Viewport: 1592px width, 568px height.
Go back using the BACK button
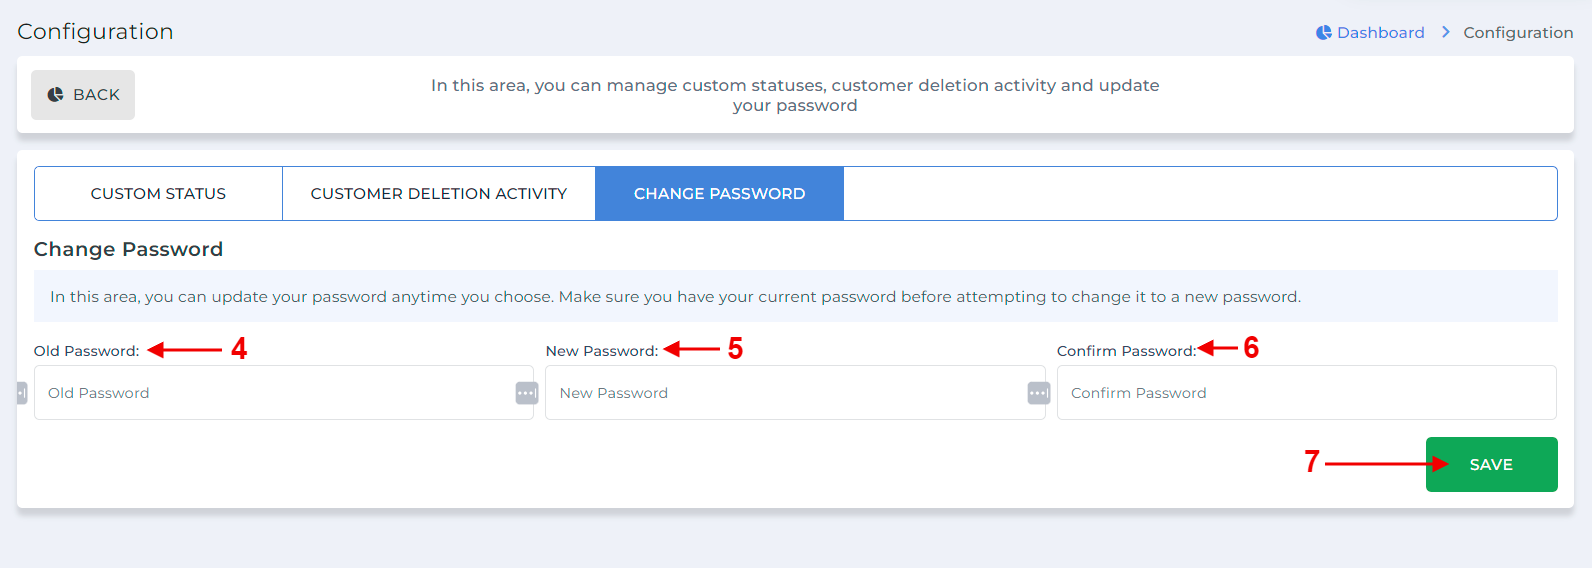tap(83, 95)
